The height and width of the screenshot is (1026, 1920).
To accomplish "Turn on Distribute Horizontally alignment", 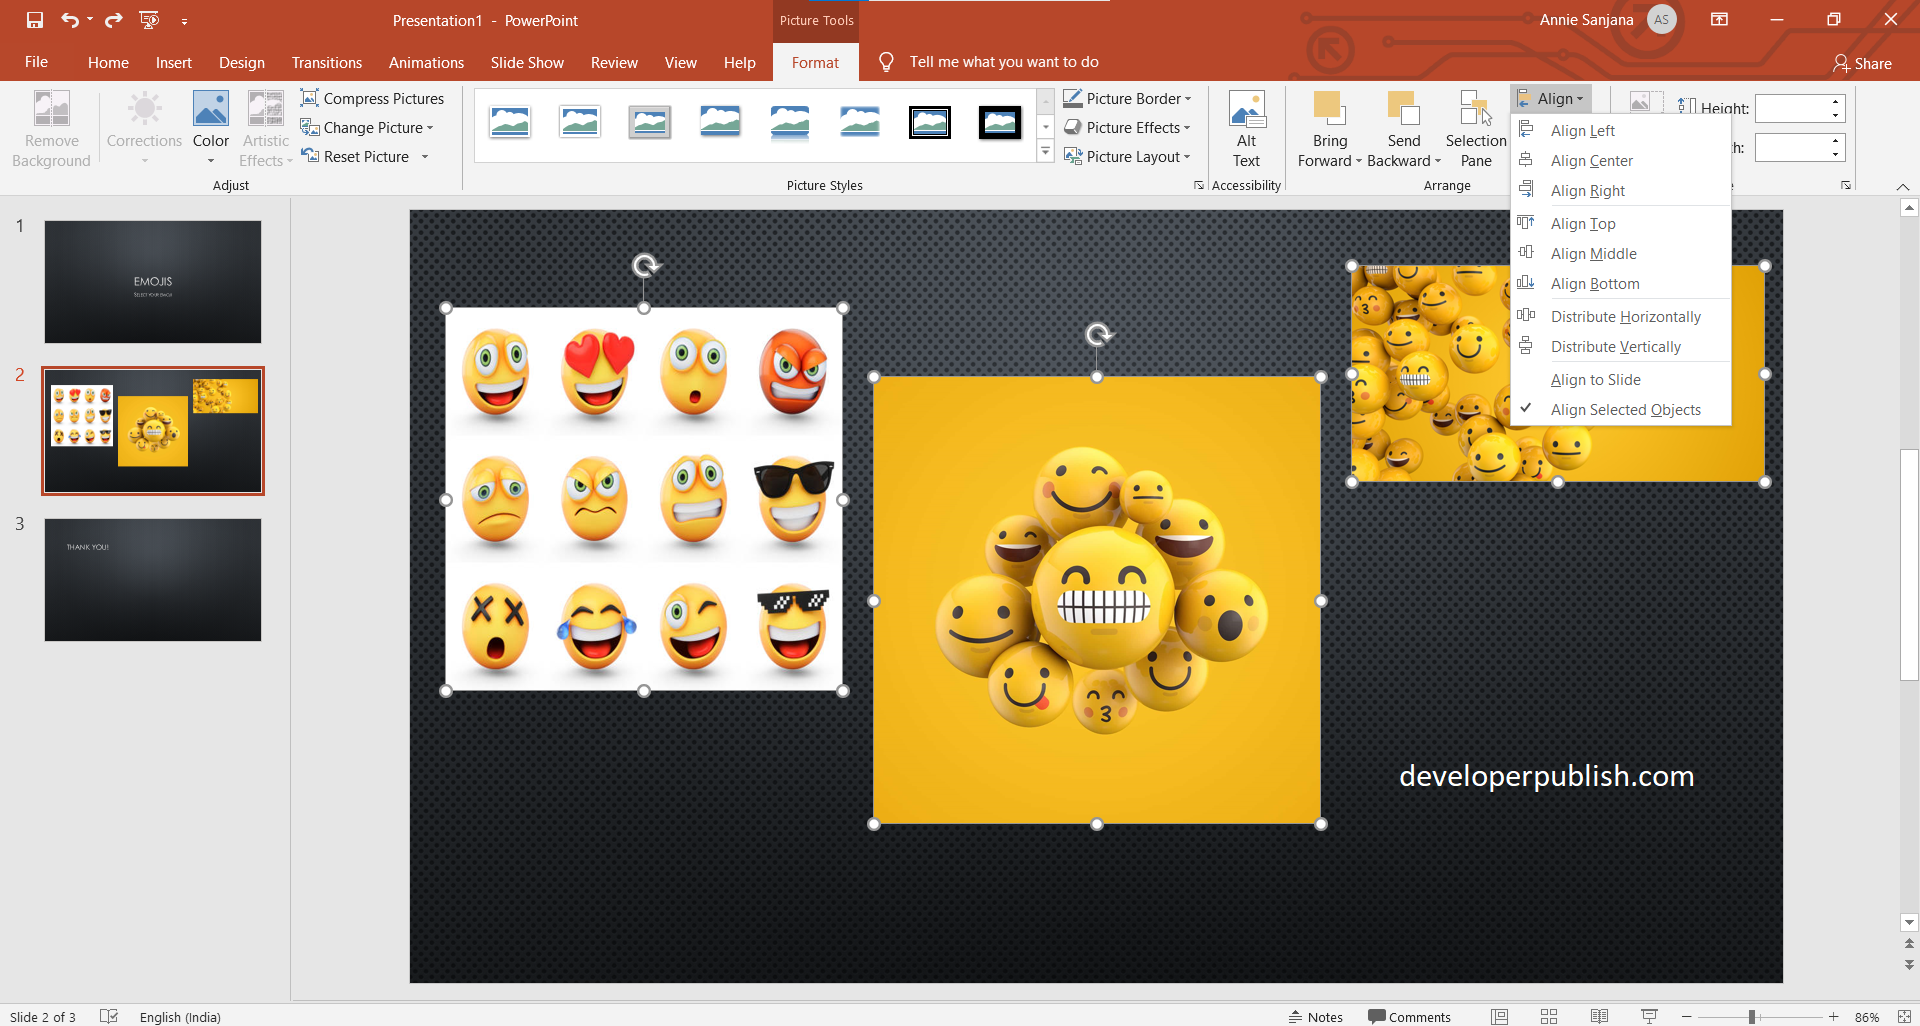I will click(x=1625, y=316).
